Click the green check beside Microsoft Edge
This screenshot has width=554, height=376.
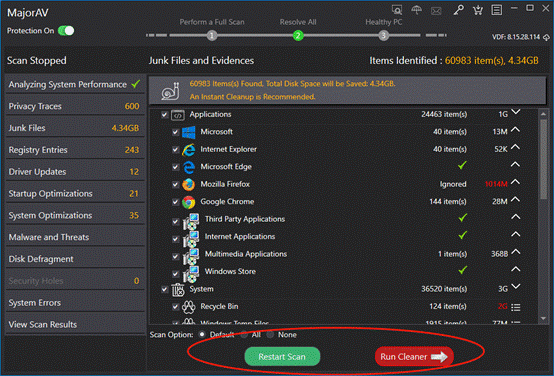click(x=462, y=165)
